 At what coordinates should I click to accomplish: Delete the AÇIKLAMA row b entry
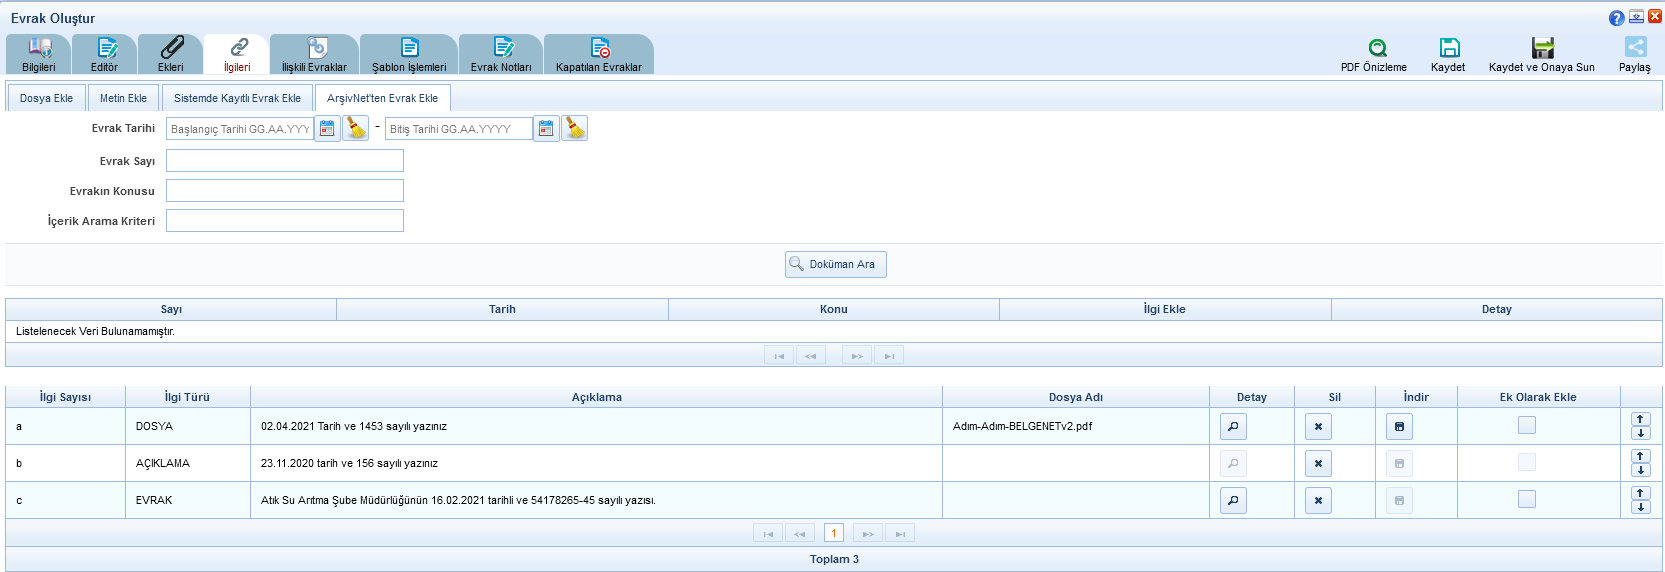coord(1318,463)
